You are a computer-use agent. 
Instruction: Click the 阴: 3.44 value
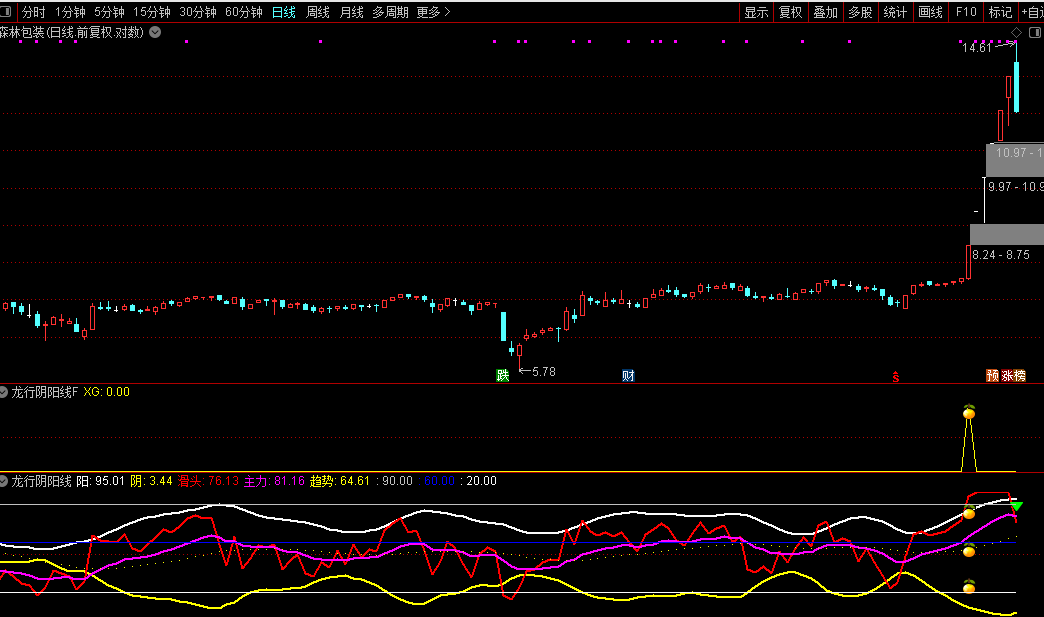(151, 481)
